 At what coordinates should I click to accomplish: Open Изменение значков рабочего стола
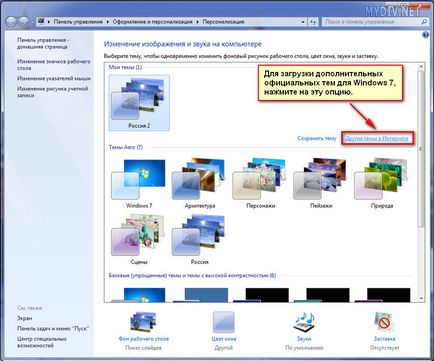[54, 65]
